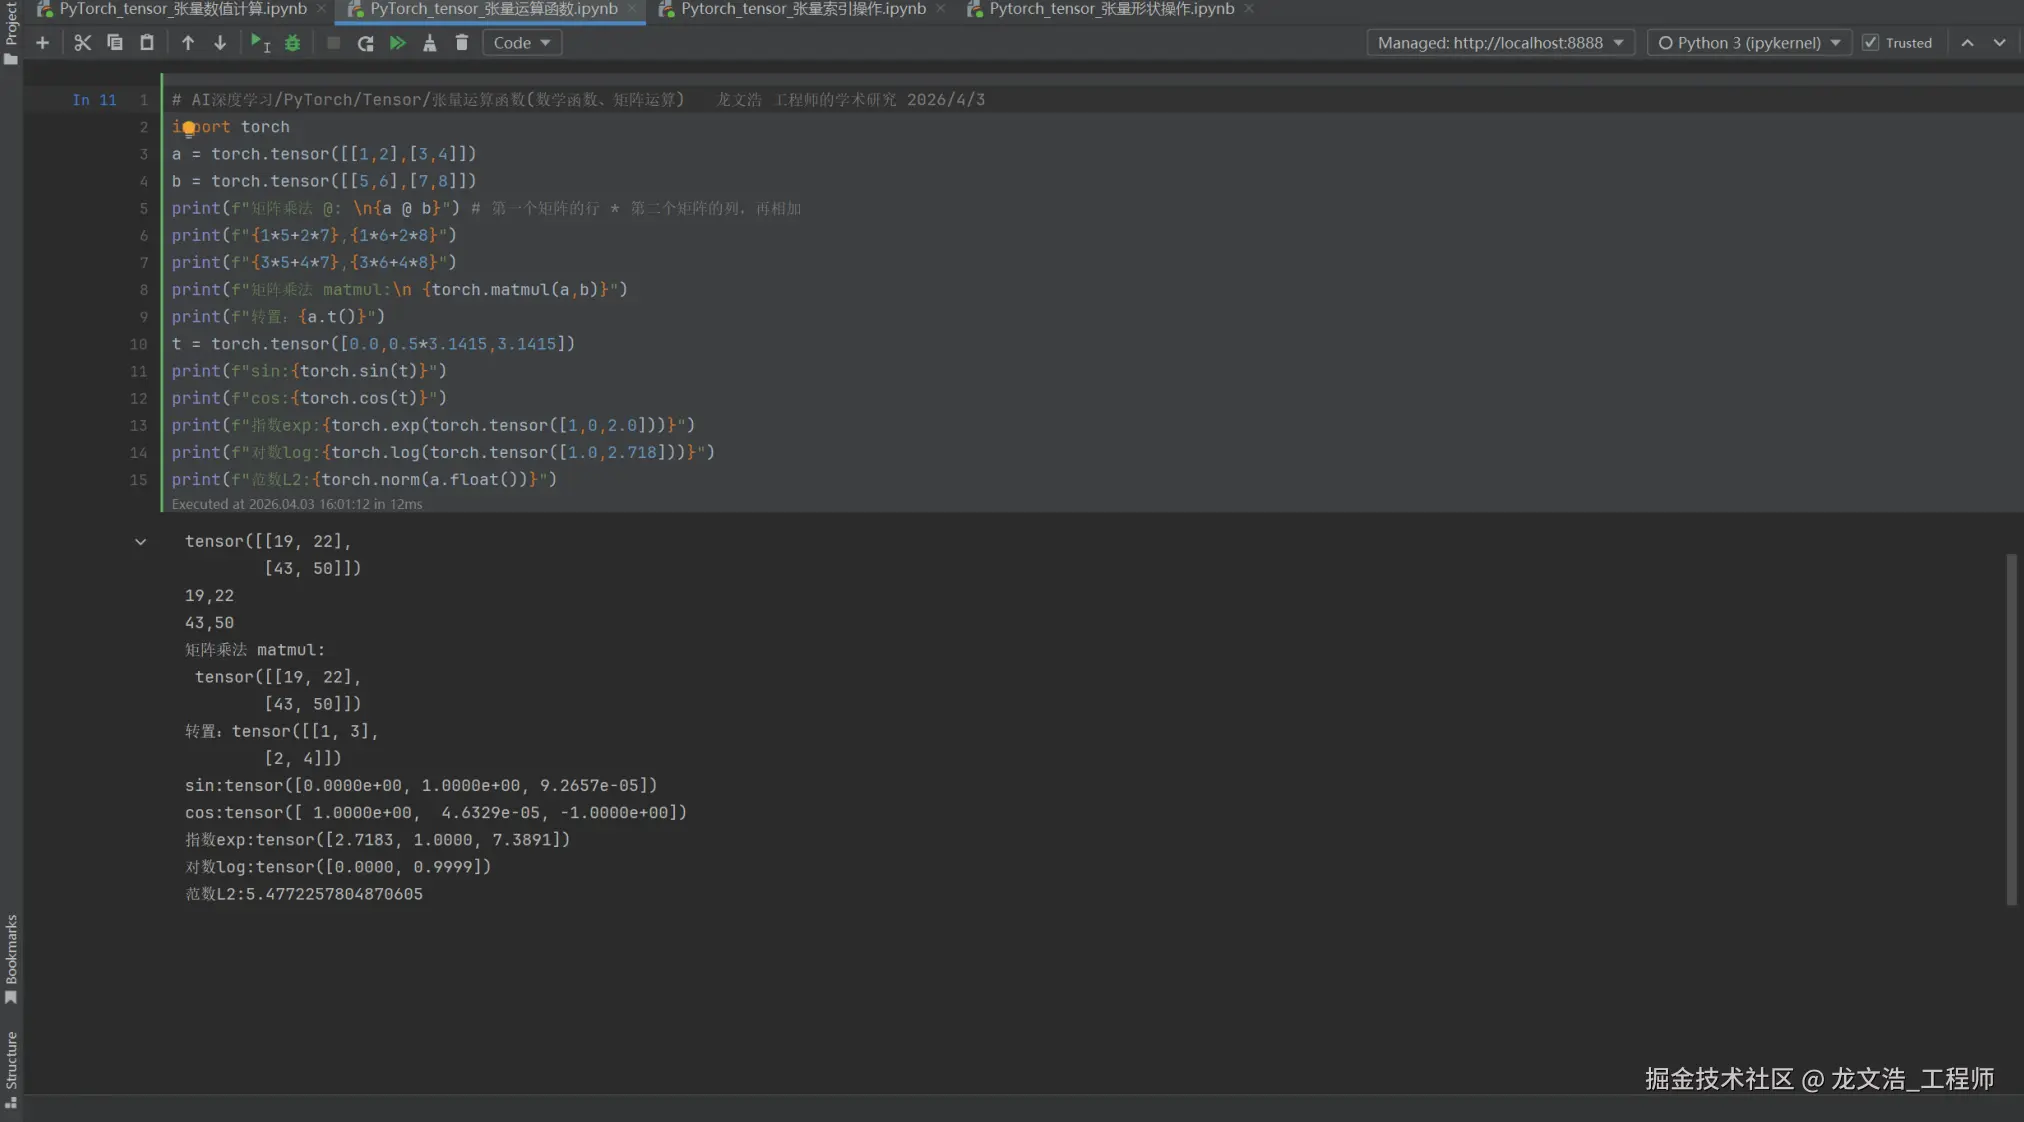The height and width of the screenshot is (1122, 2024).
Task: Debug cell using the green bug icon
Action: (292, 43)
